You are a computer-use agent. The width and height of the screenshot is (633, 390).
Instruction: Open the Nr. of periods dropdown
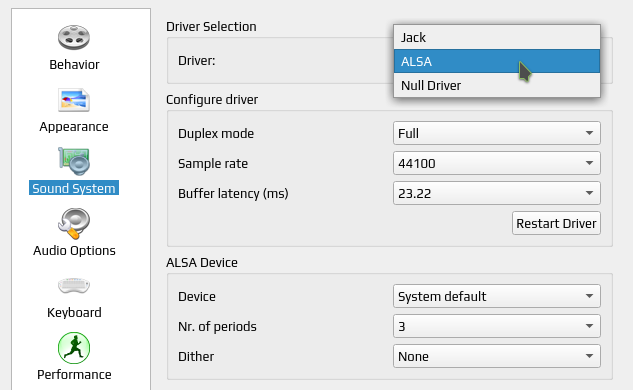click(x=497, y=326)
